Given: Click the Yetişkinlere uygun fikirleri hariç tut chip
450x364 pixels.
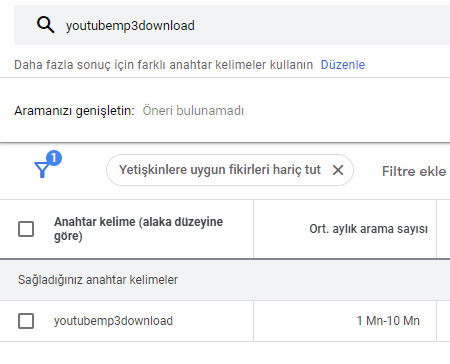Looking at the screenshot, I should (x=230, y=170).
